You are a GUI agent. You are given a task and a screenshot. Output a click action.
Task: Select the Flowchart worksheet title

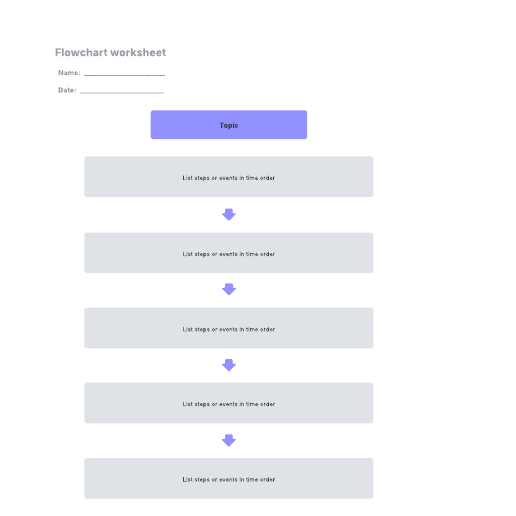coord(110,52)
